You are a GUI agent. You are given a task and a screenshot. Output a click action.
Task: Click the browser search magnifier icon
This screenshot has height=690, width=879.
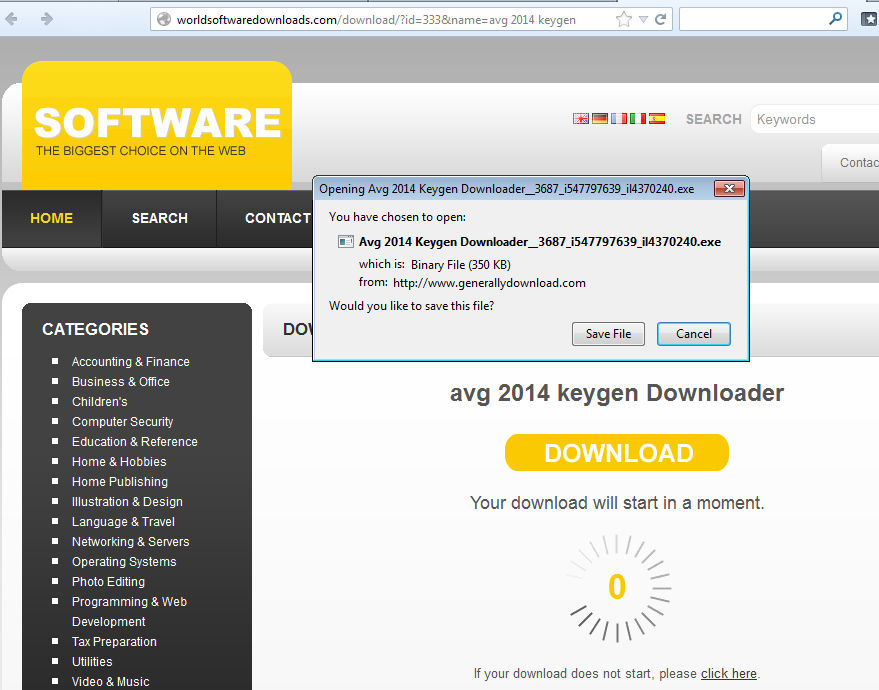835,19
